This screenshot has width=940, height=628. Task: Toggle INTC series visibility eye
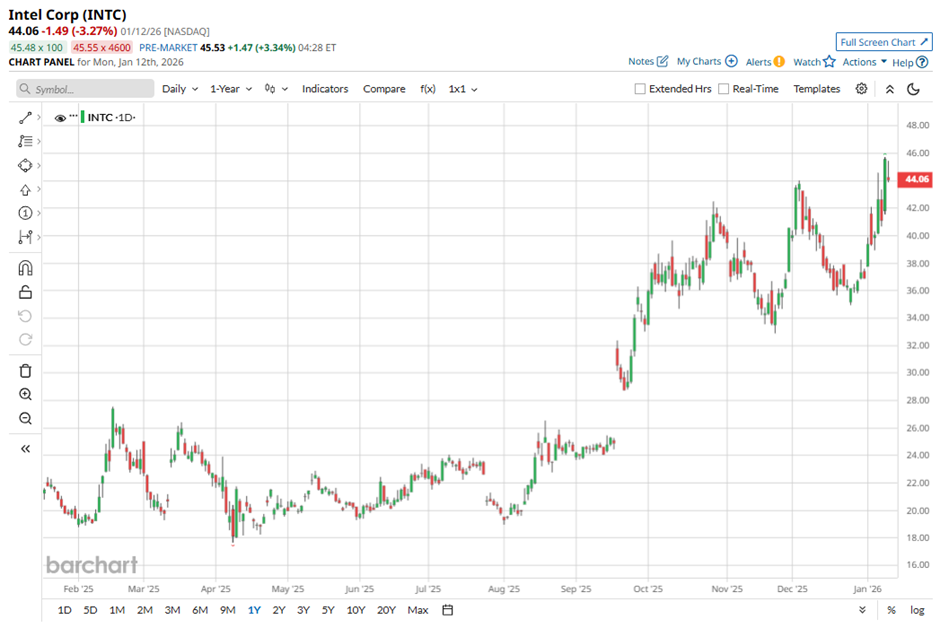[60, 118]
